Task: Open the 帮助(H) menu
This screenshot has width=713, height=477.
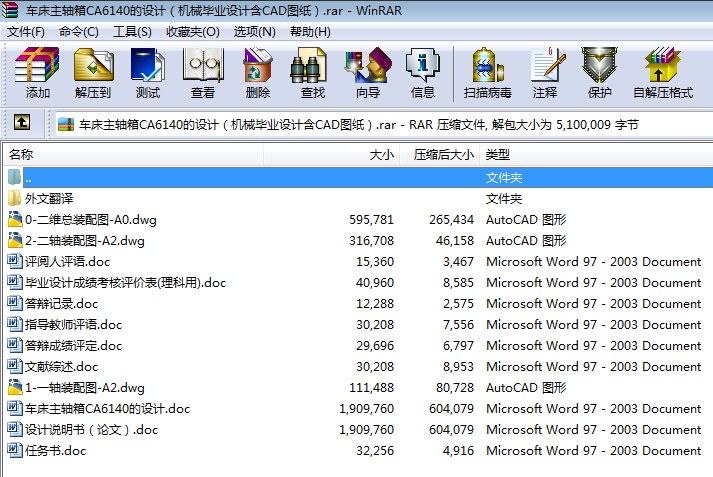Action: coord(311,32)
